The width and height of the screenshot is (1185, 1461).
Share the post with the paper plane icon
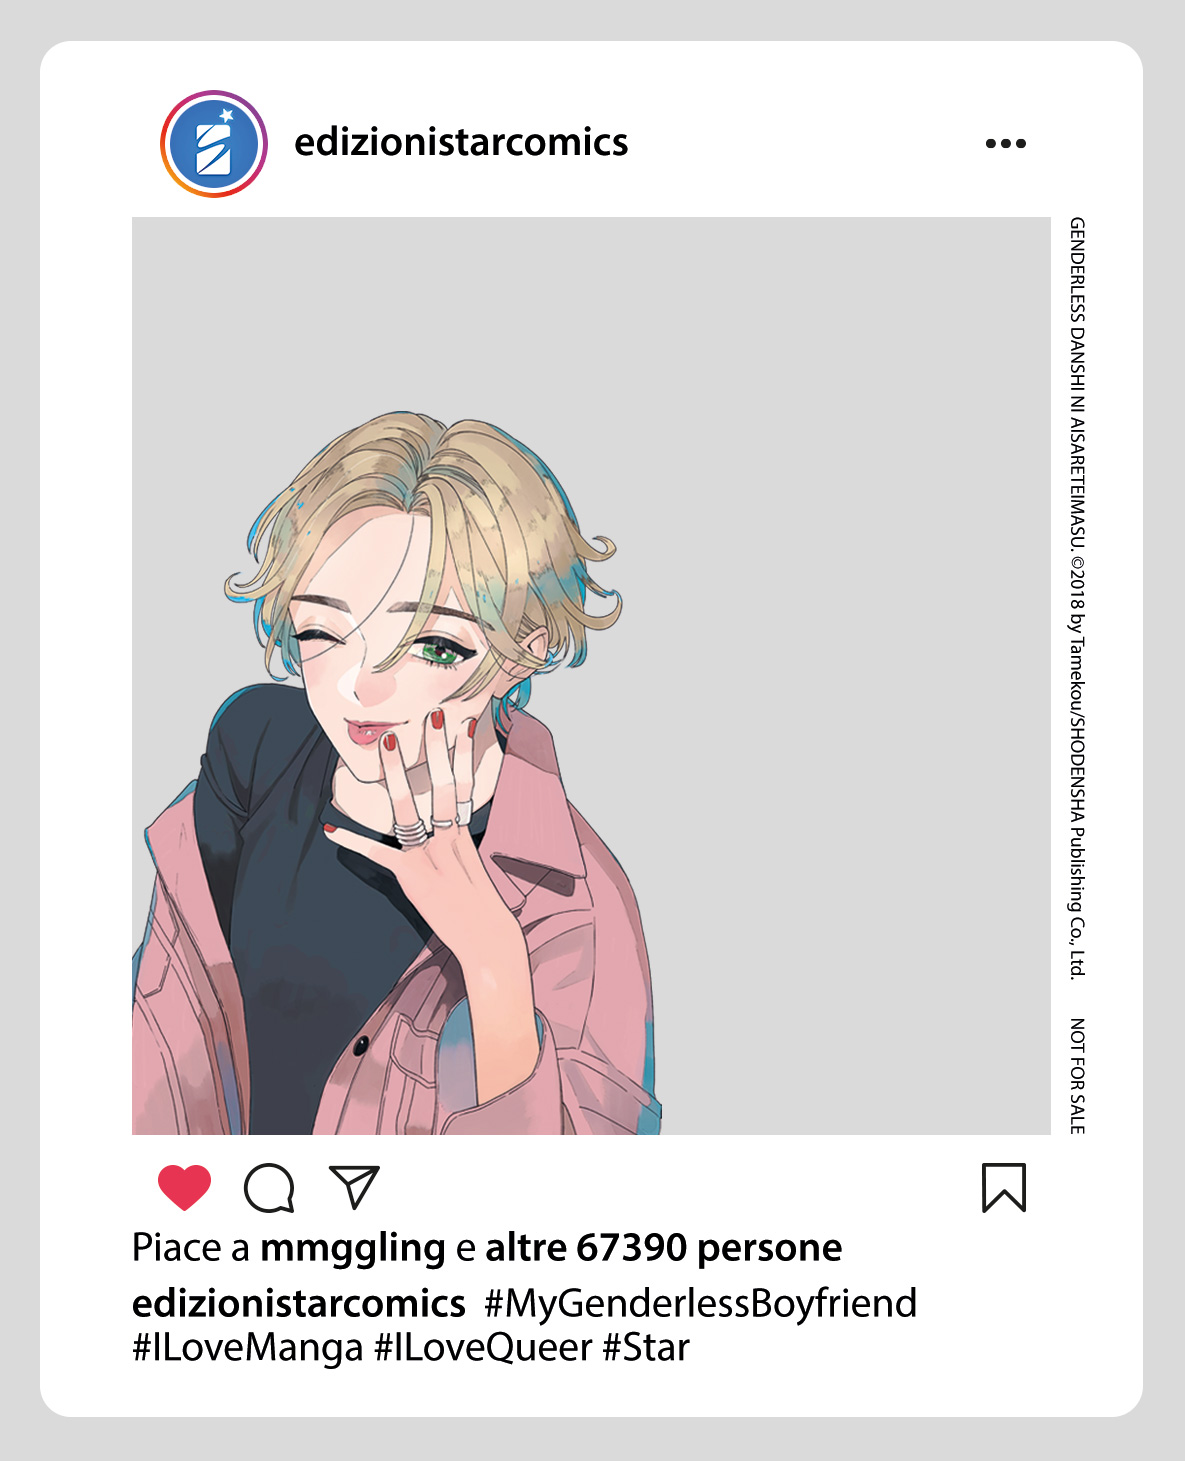pos(354,1186)
